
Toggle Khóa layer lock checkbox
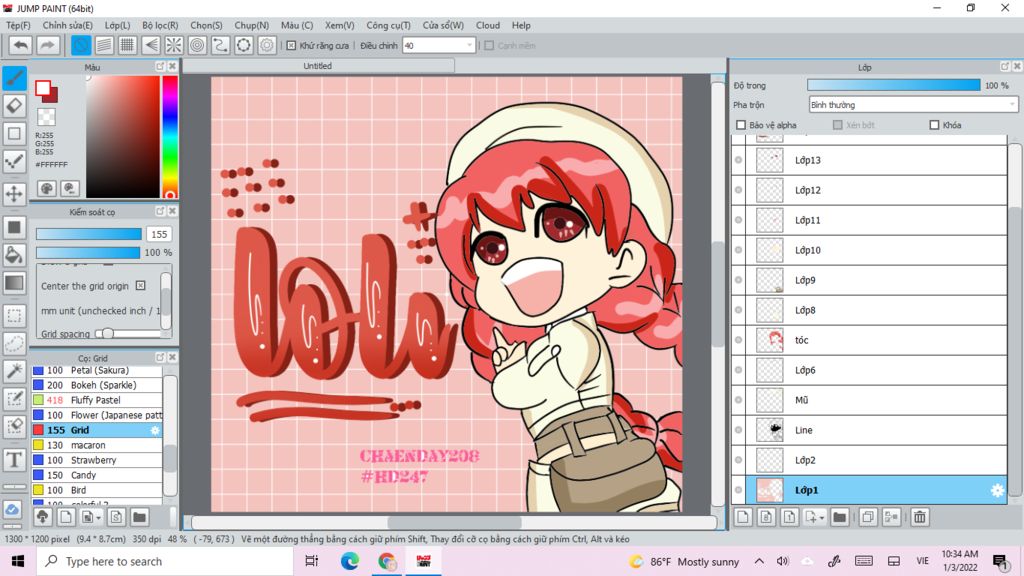click(x=934, y=125)
